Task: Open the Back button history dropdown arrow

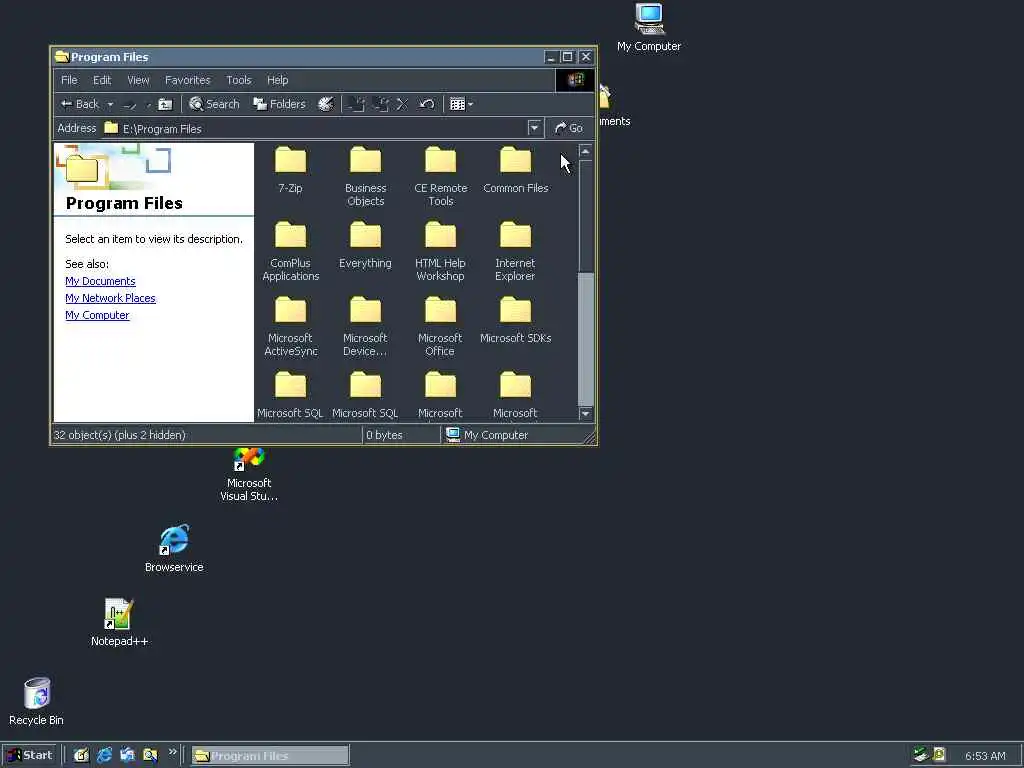Action: pos(110,104)
